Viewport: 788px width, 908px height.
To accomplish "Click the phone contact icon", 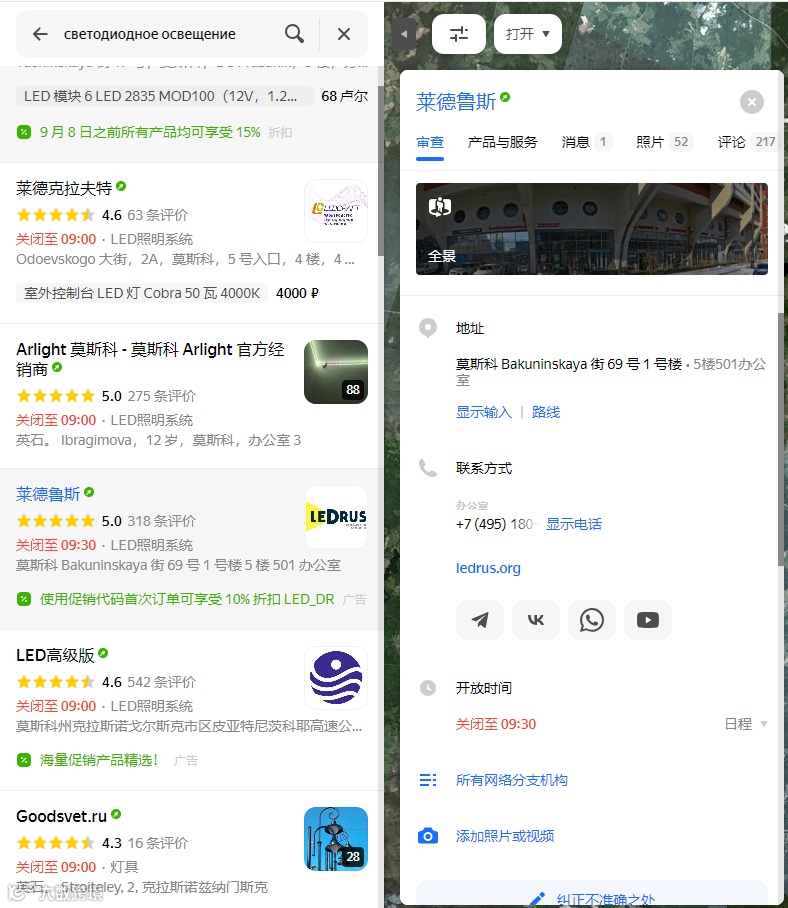I will 428,468.
